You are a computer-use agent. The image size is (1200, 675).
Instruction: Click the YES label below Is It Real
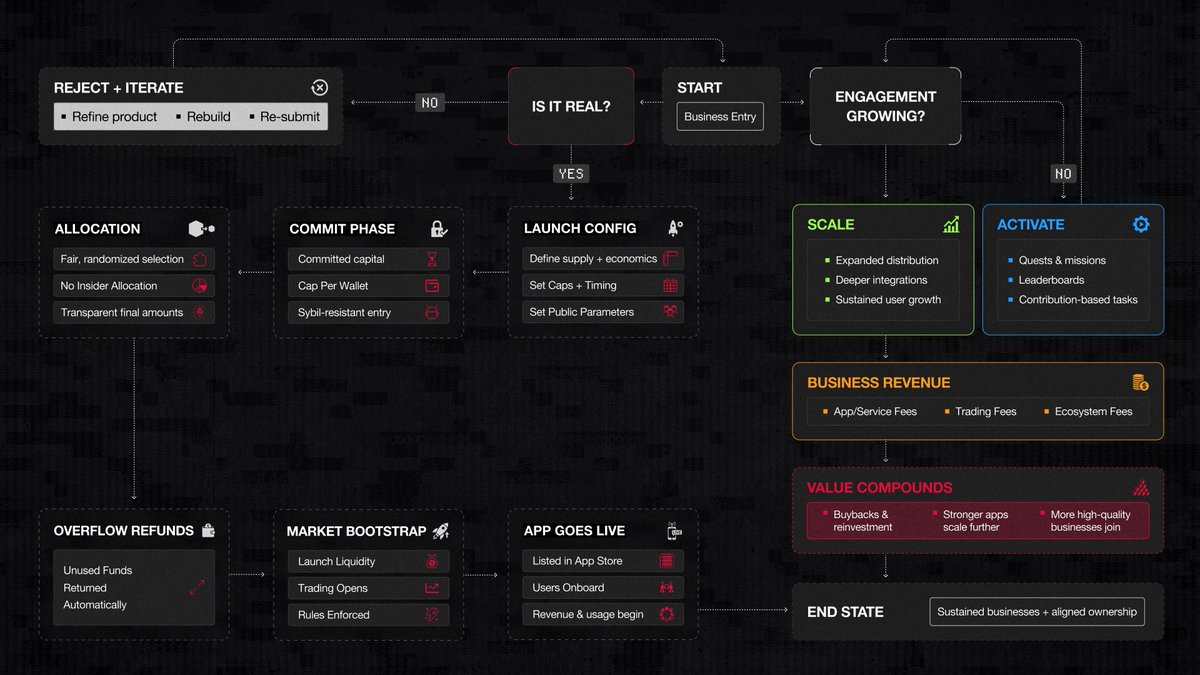[x=571, y=173]
